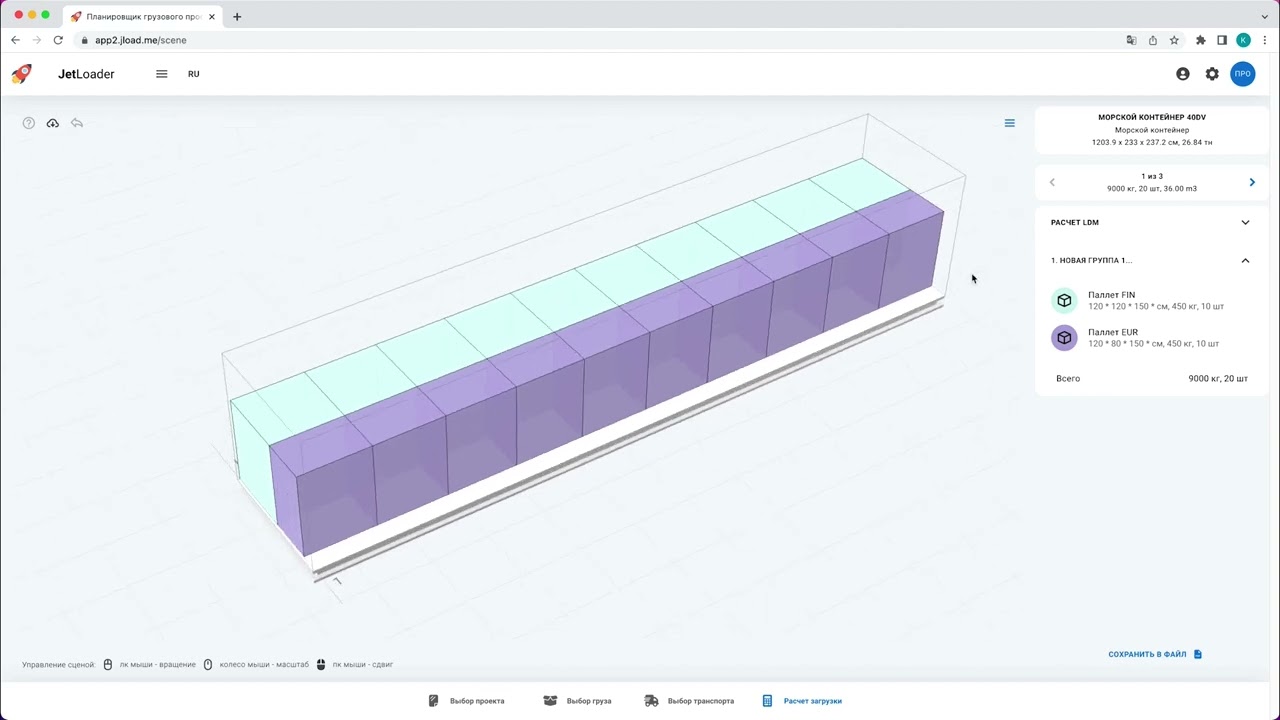The height and width of the screenshot is (720, 1280).
Task: Go to next container with right arrow
Action: click(1252, 182)
